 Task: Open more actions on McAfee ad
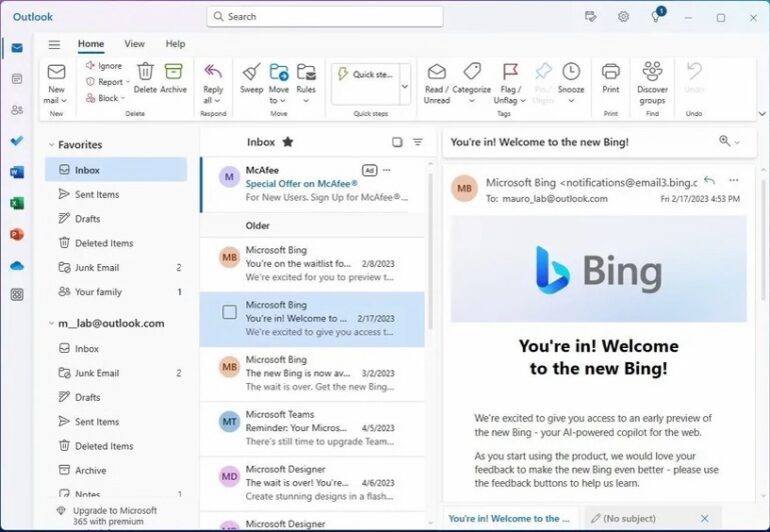coord(386,170)
